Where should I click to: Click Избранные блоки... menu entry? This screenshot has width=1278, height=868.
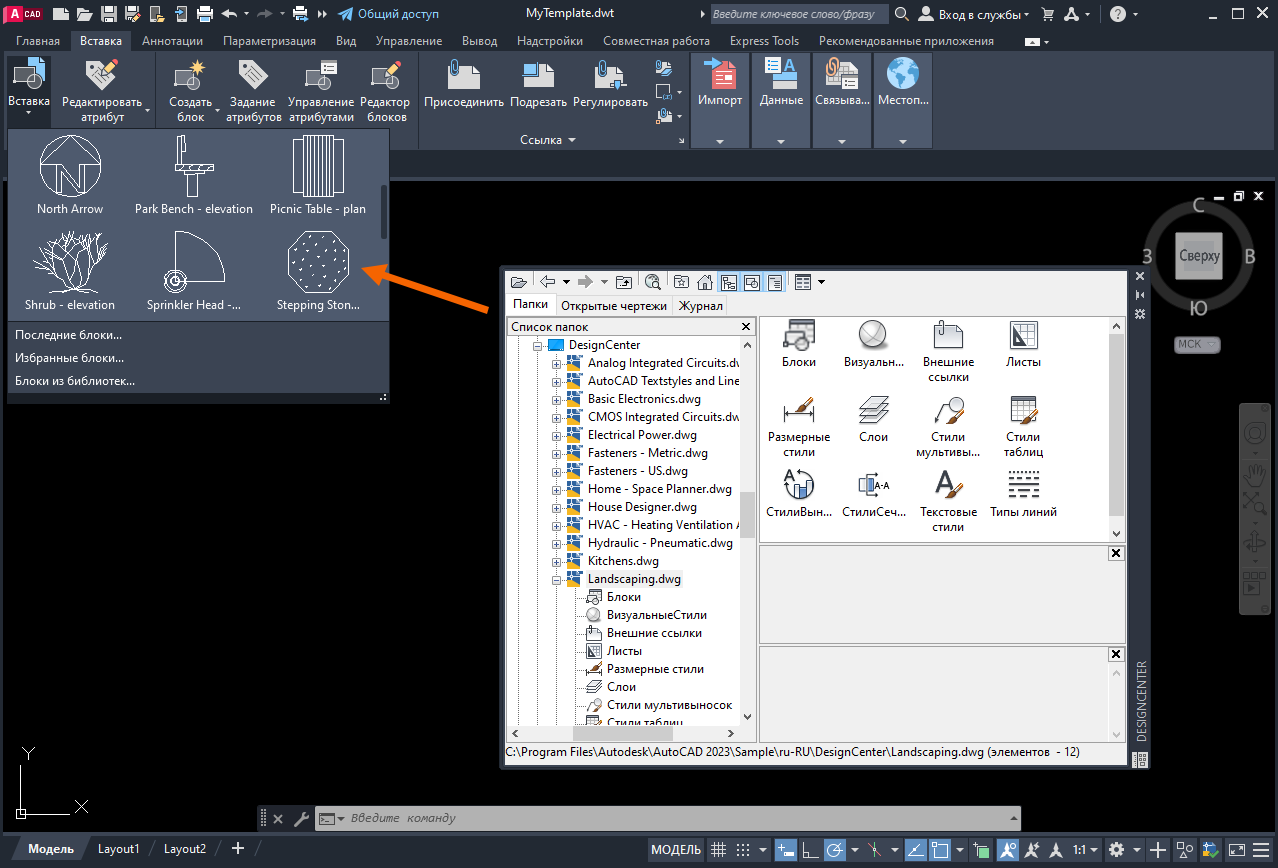[69, 357]
